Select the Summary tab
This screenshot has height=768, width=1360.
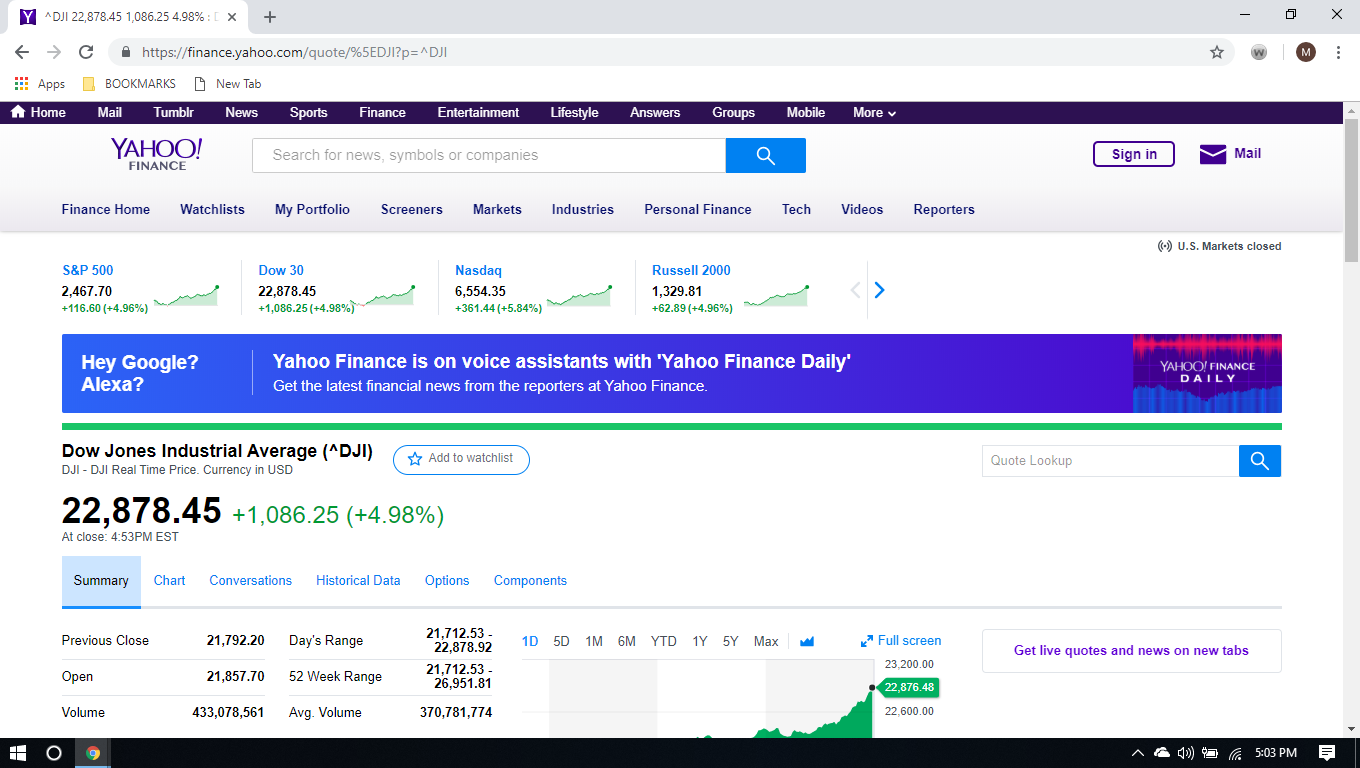coord(101,581)
